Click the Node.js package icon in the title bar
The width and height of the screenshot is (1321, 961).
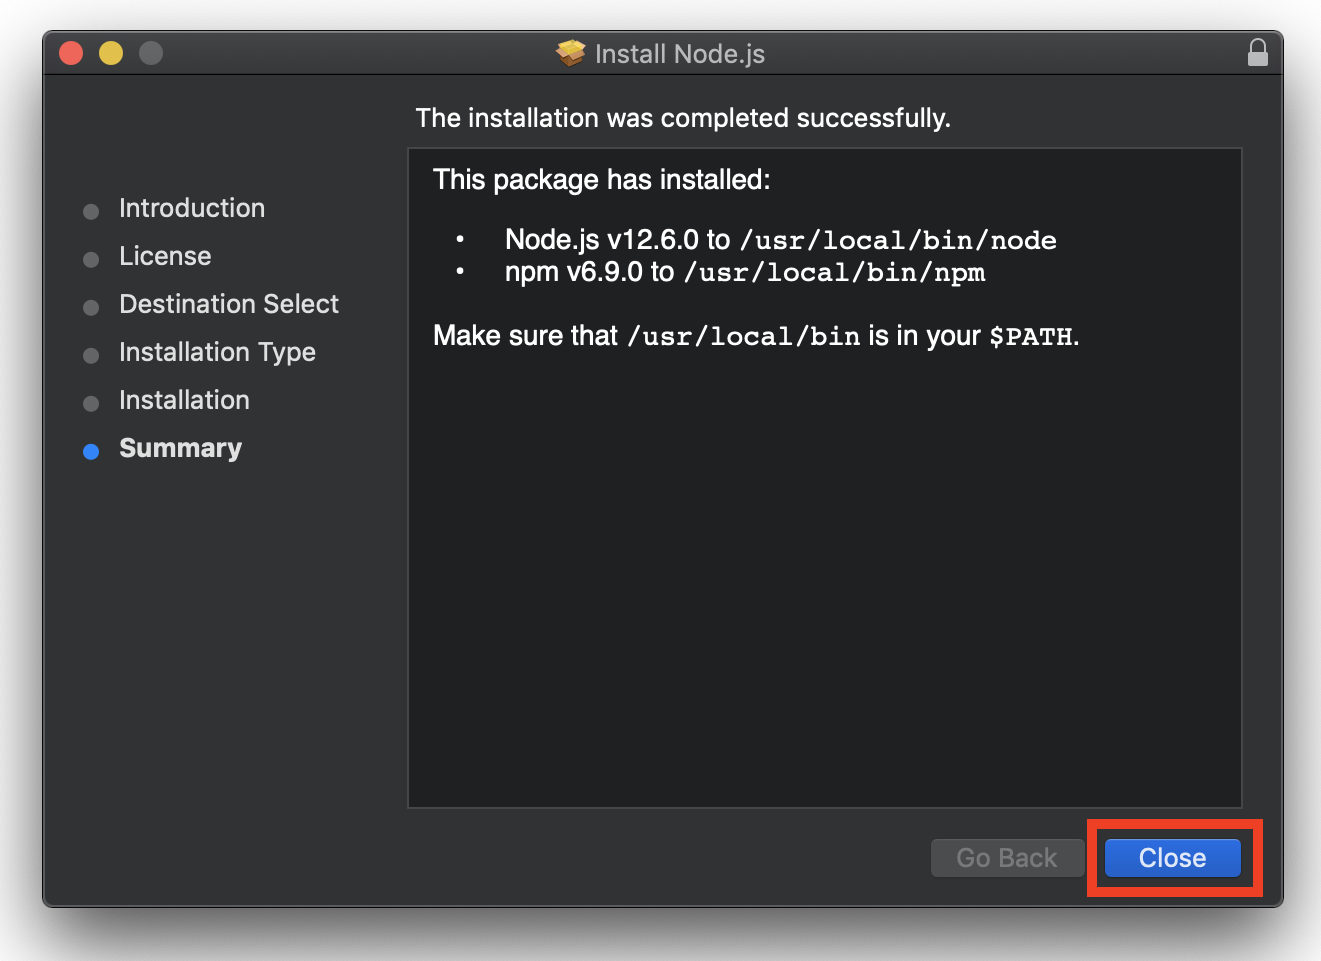click(569, 53)
